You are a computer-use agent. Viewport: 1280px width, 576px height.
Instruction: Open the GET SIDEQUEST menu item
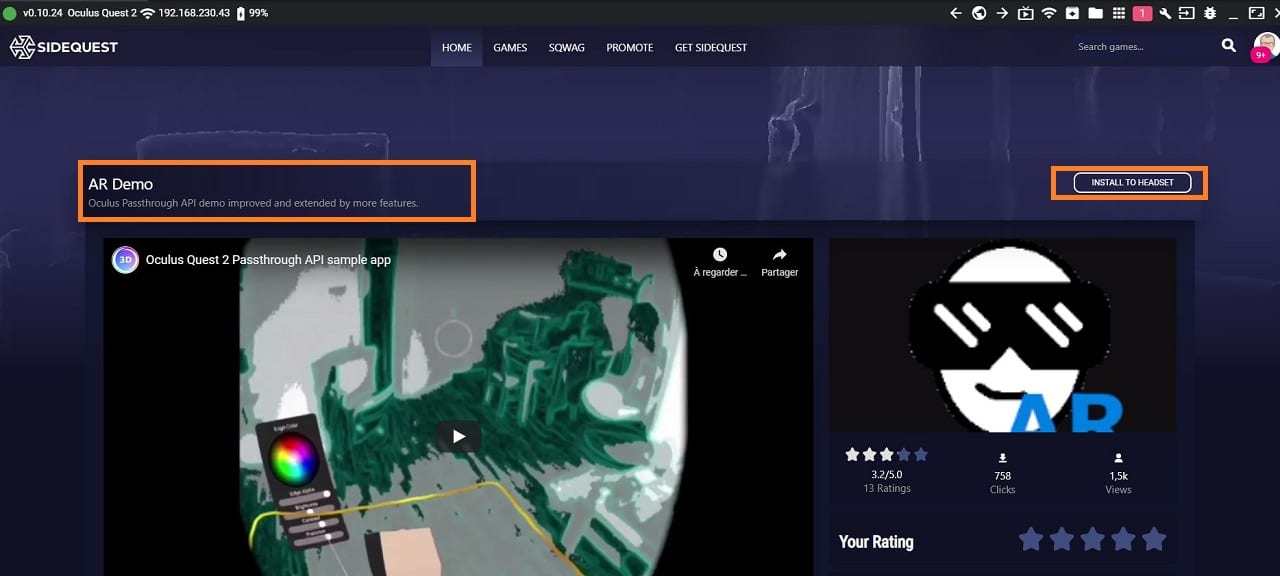click(711, 47)
